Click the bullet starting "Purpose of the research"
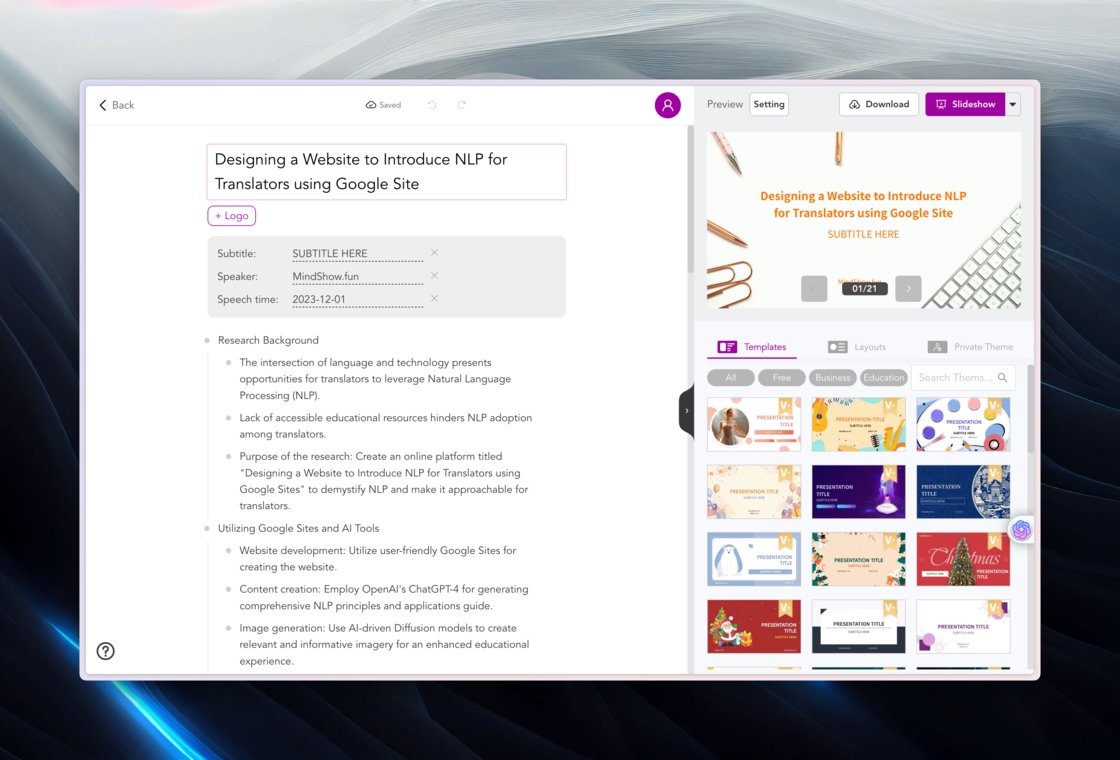 (384, 481)
